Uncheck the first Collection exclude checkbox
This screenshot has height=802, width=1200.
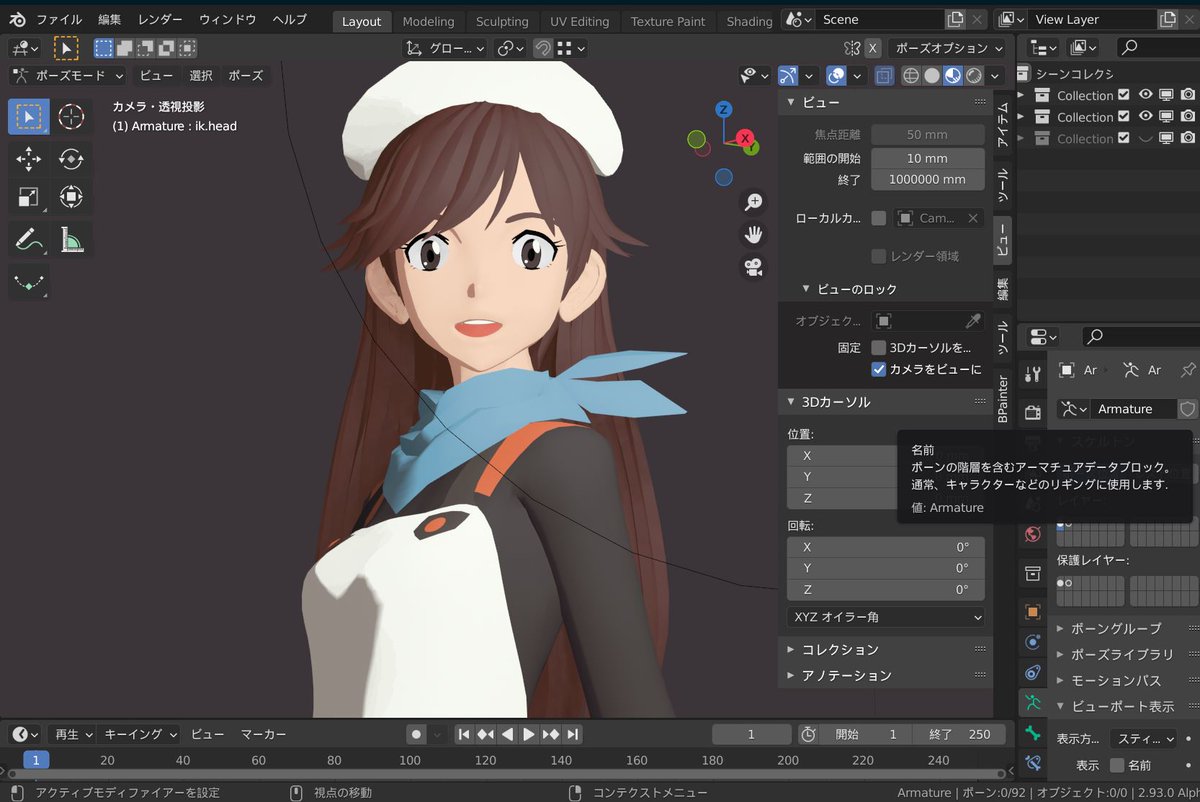1124,95
